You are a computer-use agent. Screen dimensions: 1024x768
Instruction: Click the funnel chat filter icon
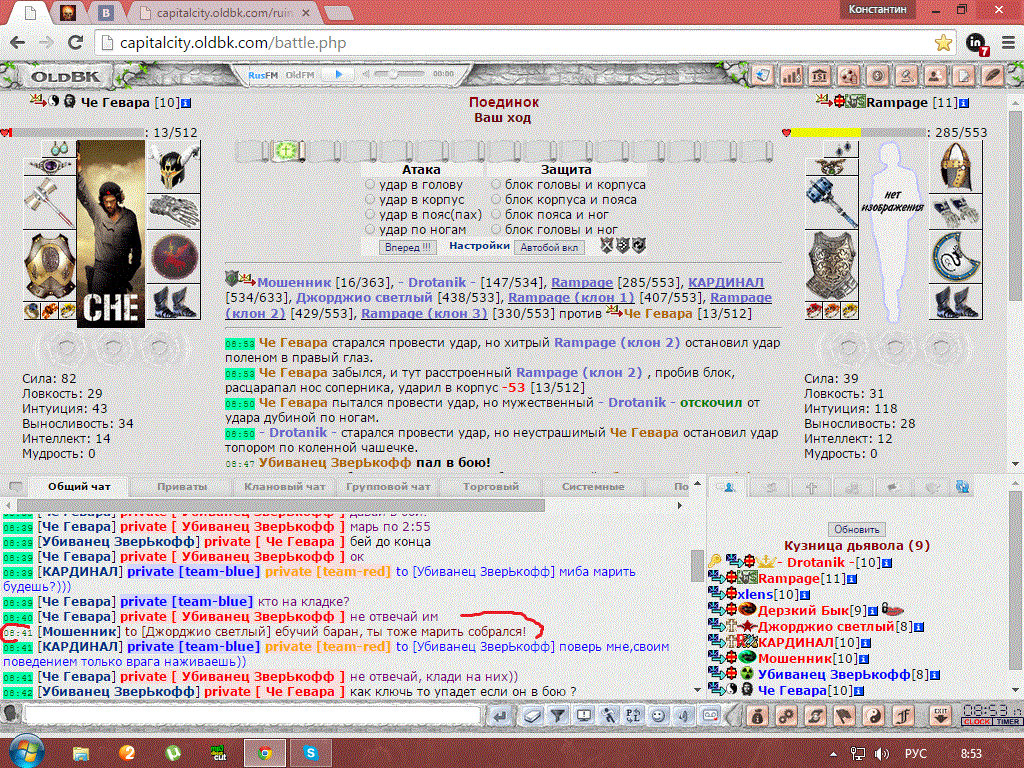pyautogui.click(x=558, y=716)
